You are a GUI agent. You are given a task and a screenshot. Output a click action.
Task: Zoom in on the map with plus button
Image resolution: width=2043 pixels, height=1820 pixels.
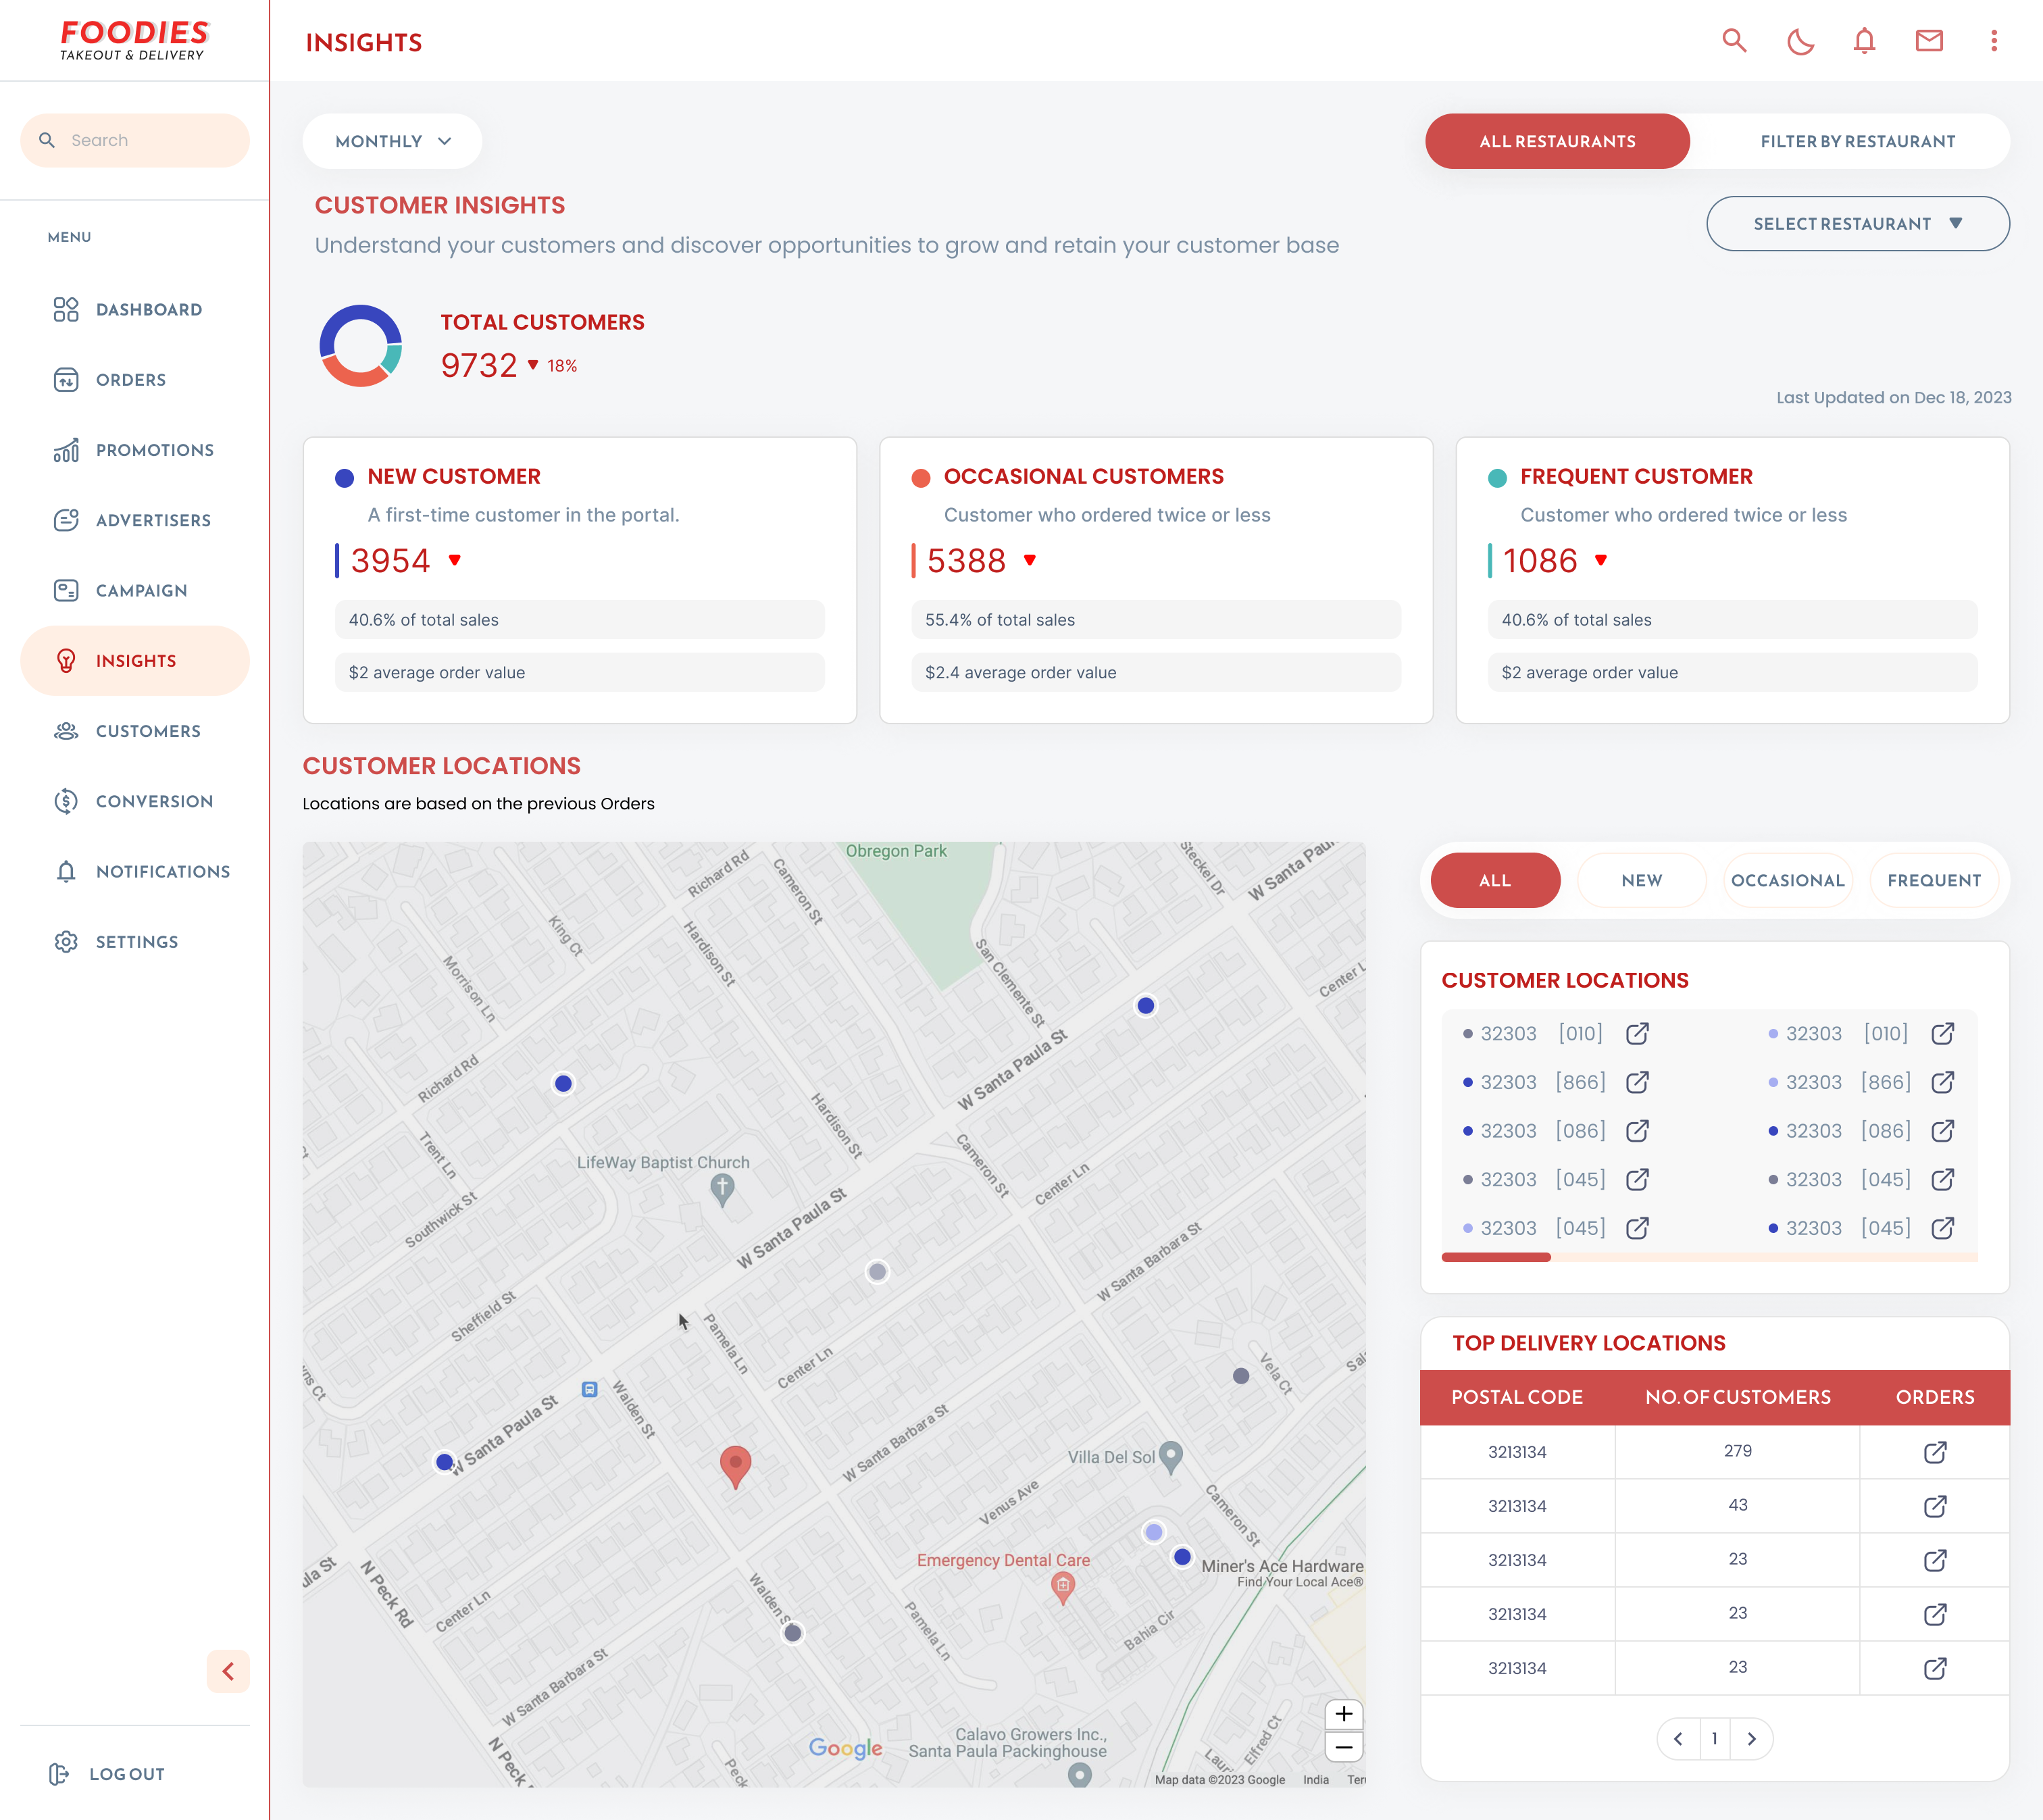(1343, 1714)
